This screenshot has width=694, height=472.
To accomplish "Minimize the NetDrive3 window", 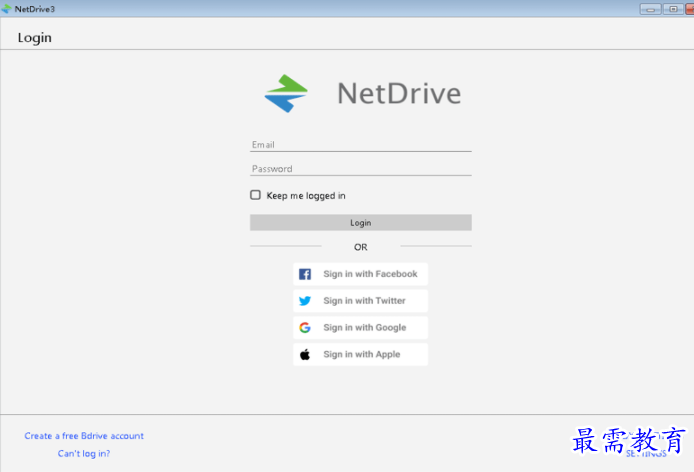I will point(651,9).
